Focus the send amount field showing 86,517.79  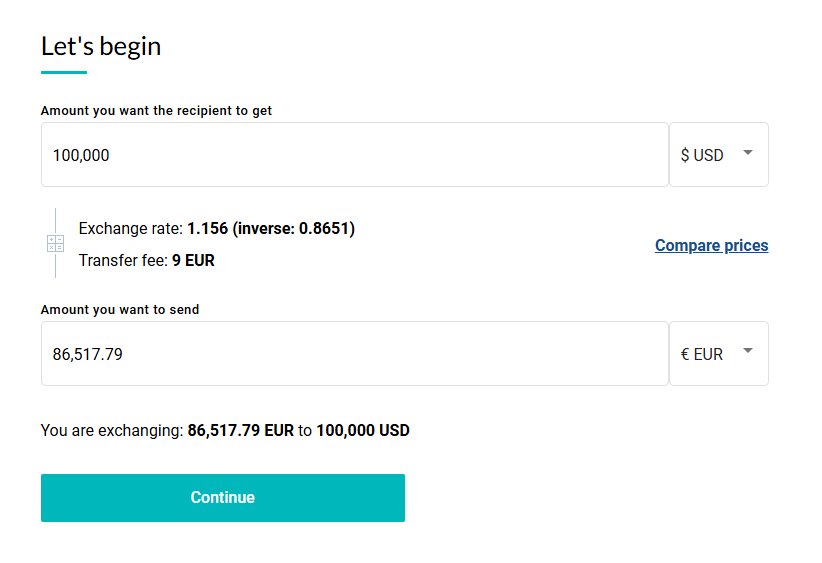point(354,354)
